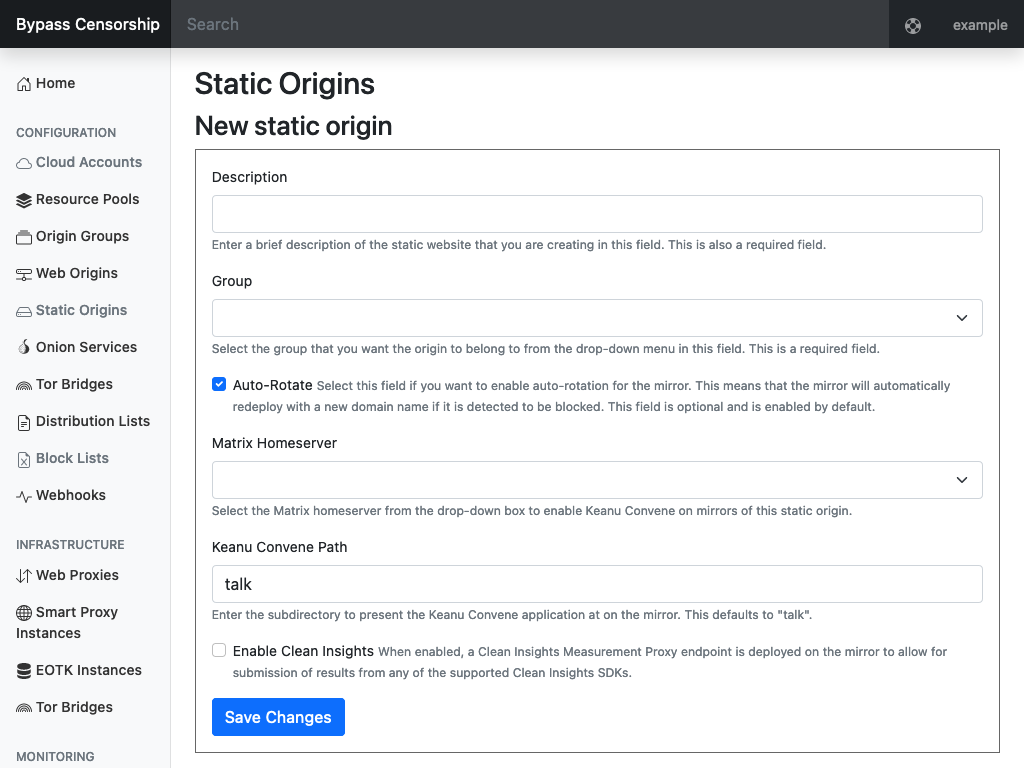Click the EOTK Instances database icon
This screenshot has height=768, width=1024.
pyautogui.click(x=24, y=671)
